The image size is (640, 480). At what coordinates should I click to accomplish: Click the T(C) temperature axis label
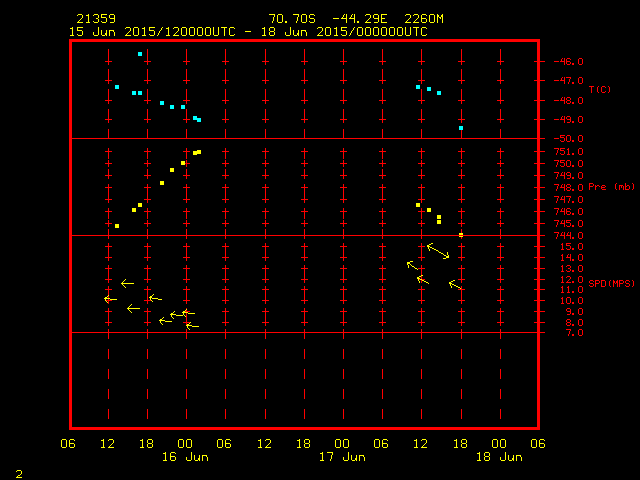click(x=599, y=90)
